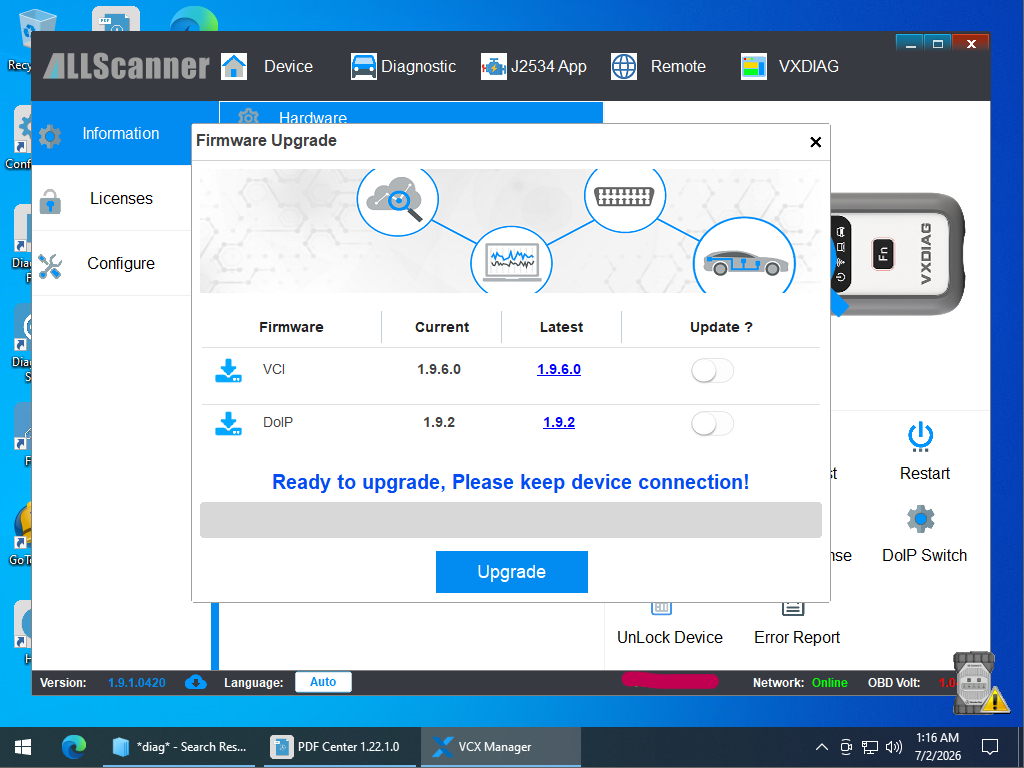
Task: Click the Hardware section header
Action: (x=411, y=112)
